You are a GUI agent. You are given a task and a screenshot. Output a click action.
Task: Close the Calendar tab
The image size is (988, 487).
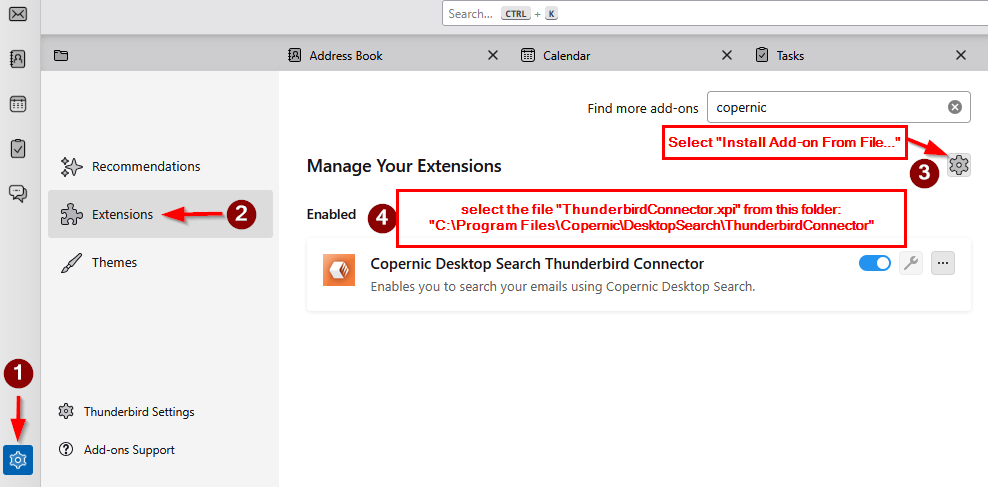727,55
